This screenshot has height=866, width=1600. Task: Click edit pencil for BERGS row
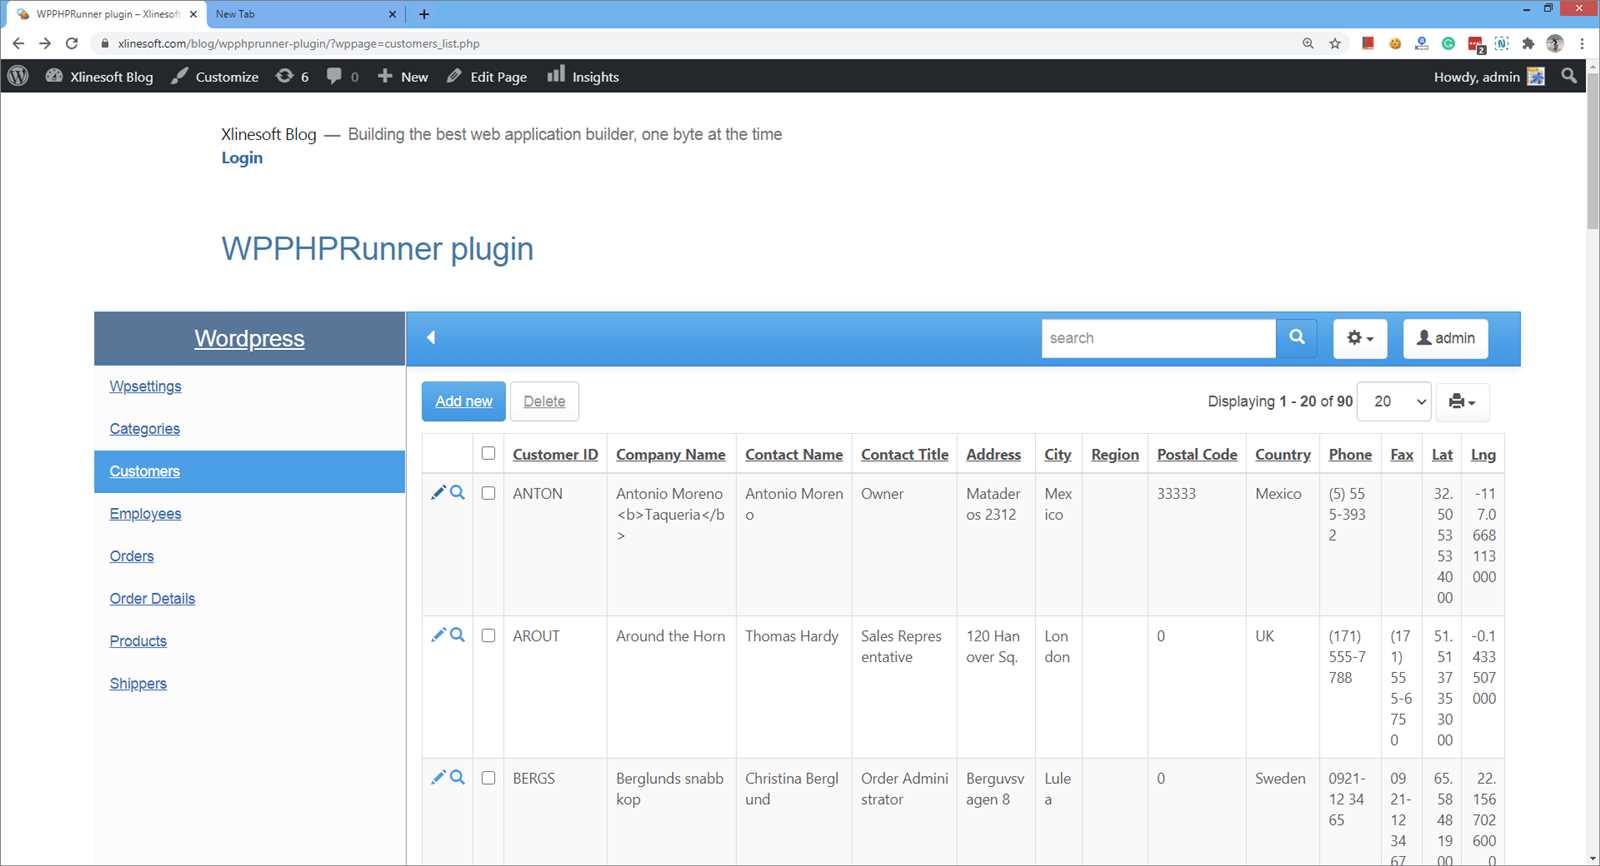tap(438, 777)
